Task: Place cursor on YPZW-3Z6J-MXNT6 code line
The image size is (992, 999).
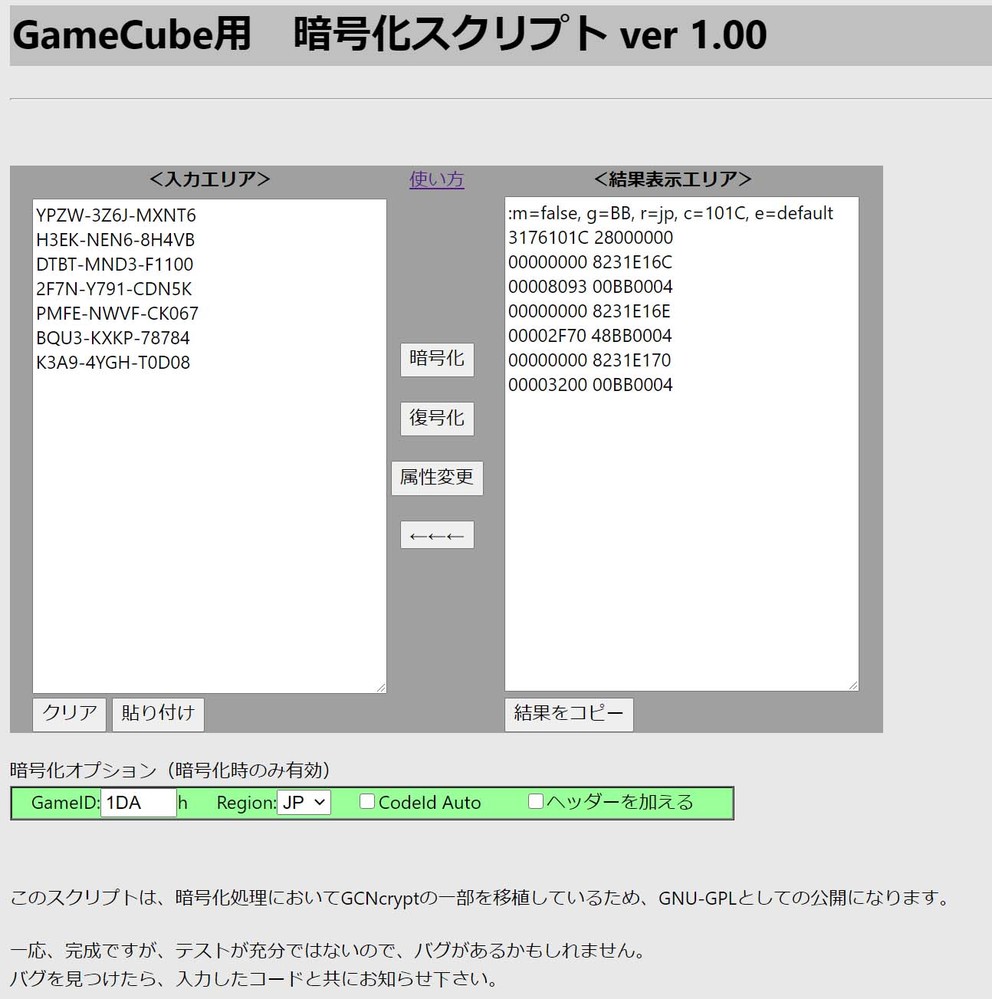Action: click(116, 216)
